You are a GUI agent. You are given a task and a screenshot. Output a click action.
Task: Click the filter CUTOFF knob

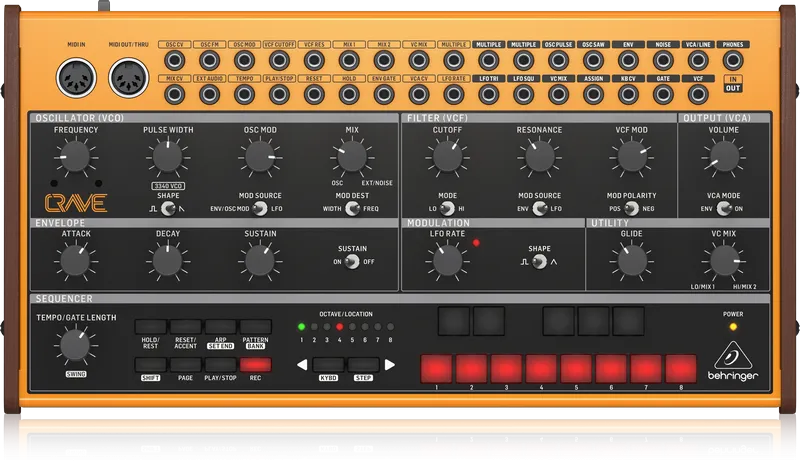pos(447,157)
